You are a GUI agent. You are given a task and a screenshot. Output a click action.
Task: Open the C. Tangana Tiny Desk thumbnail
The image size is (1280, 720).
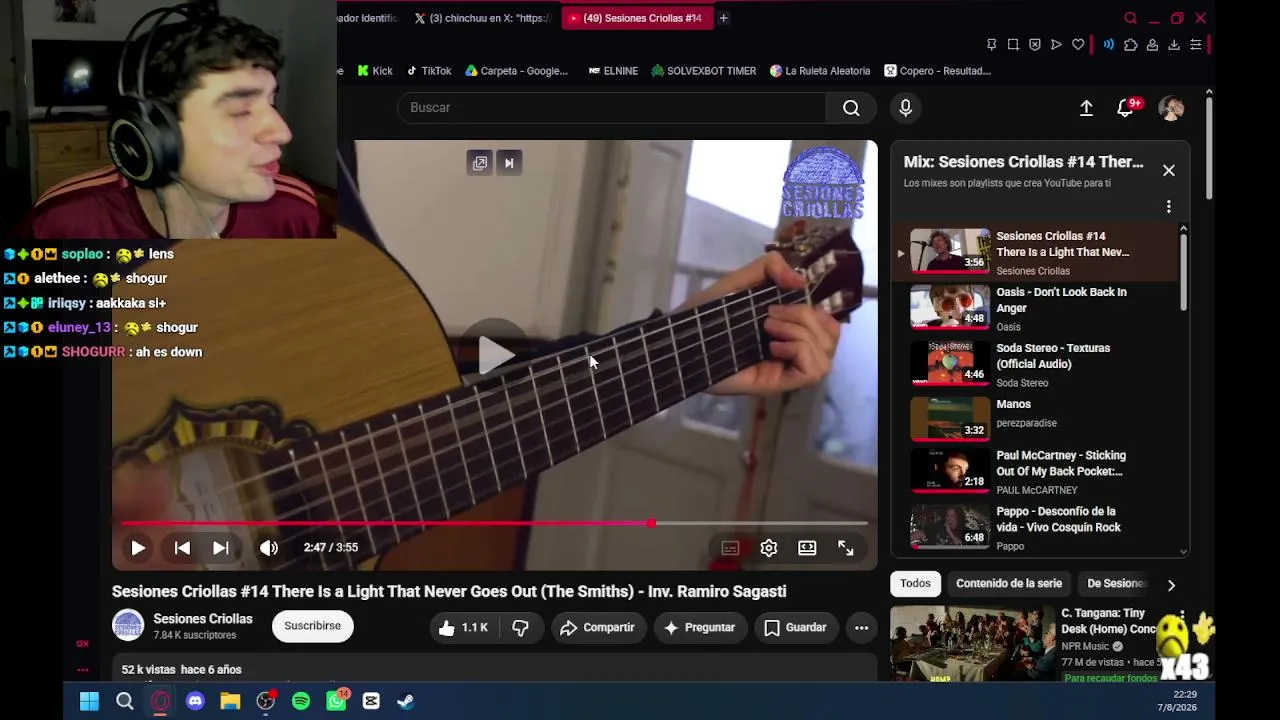point(972,643)
